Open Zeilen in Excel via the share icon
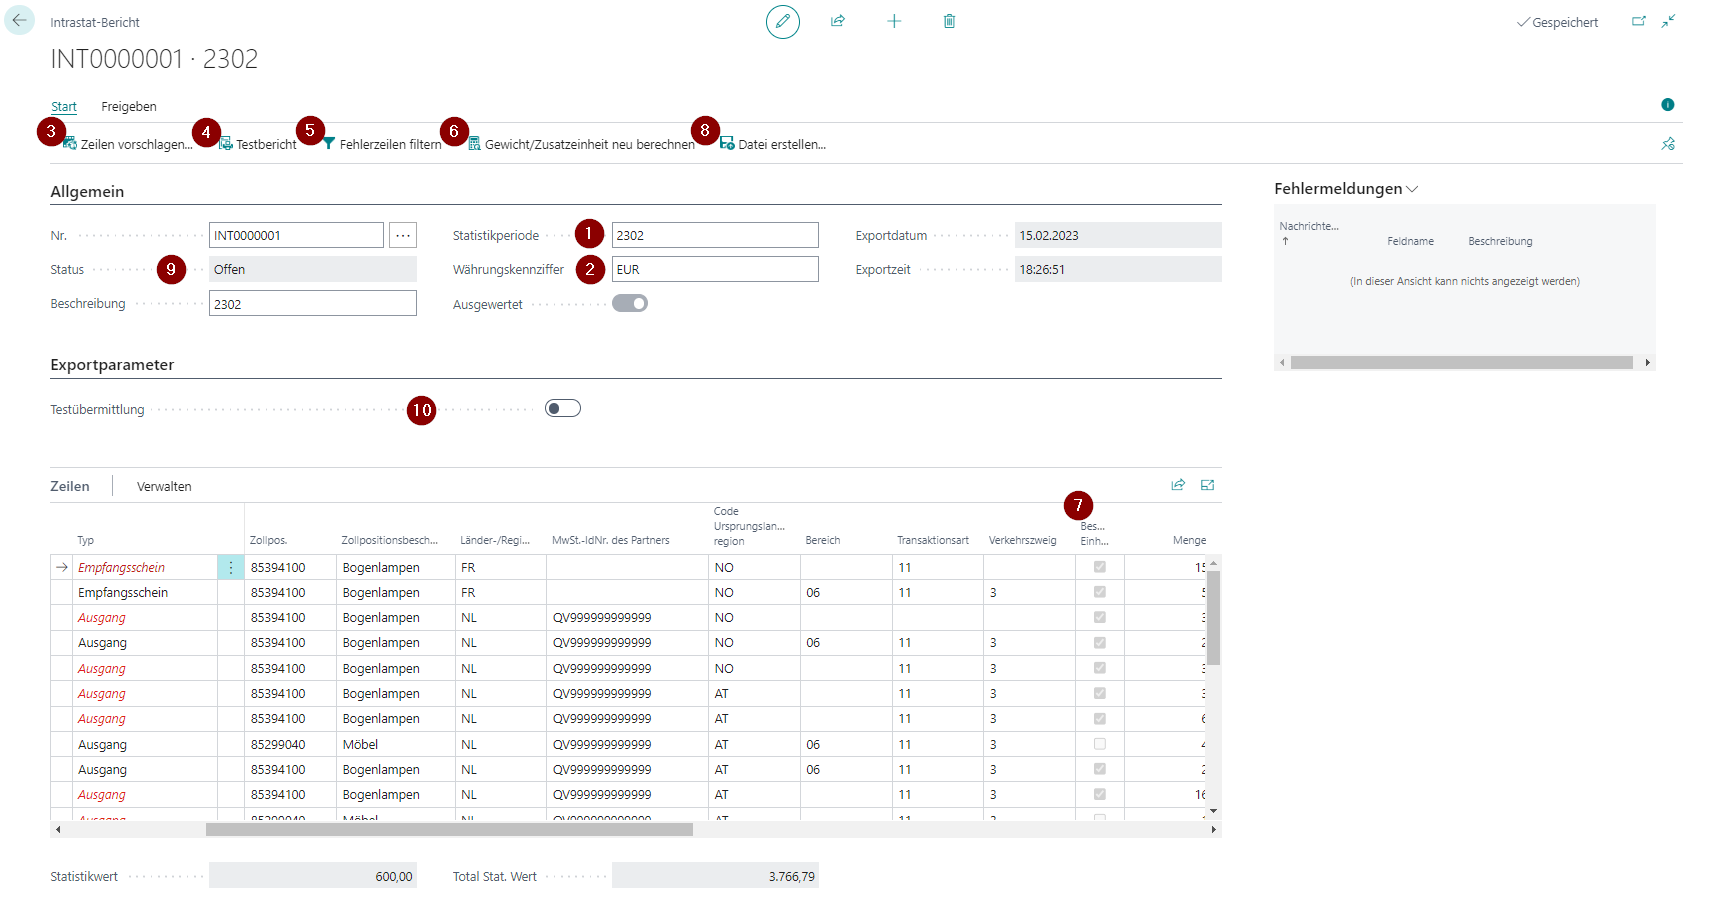The image size is (1730, 908). click(x=1178, y=485)
